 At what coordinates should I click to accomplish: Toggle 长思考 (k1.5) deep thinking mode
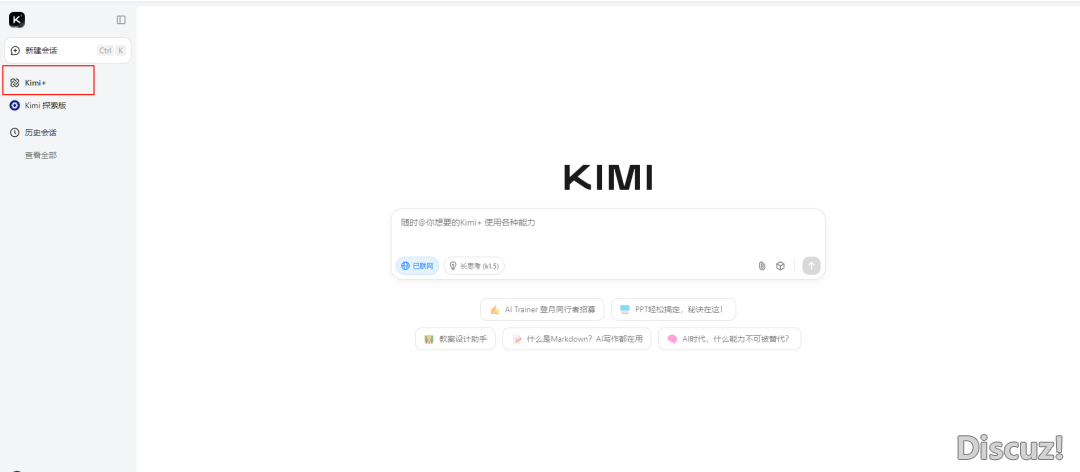pos(474,266)
